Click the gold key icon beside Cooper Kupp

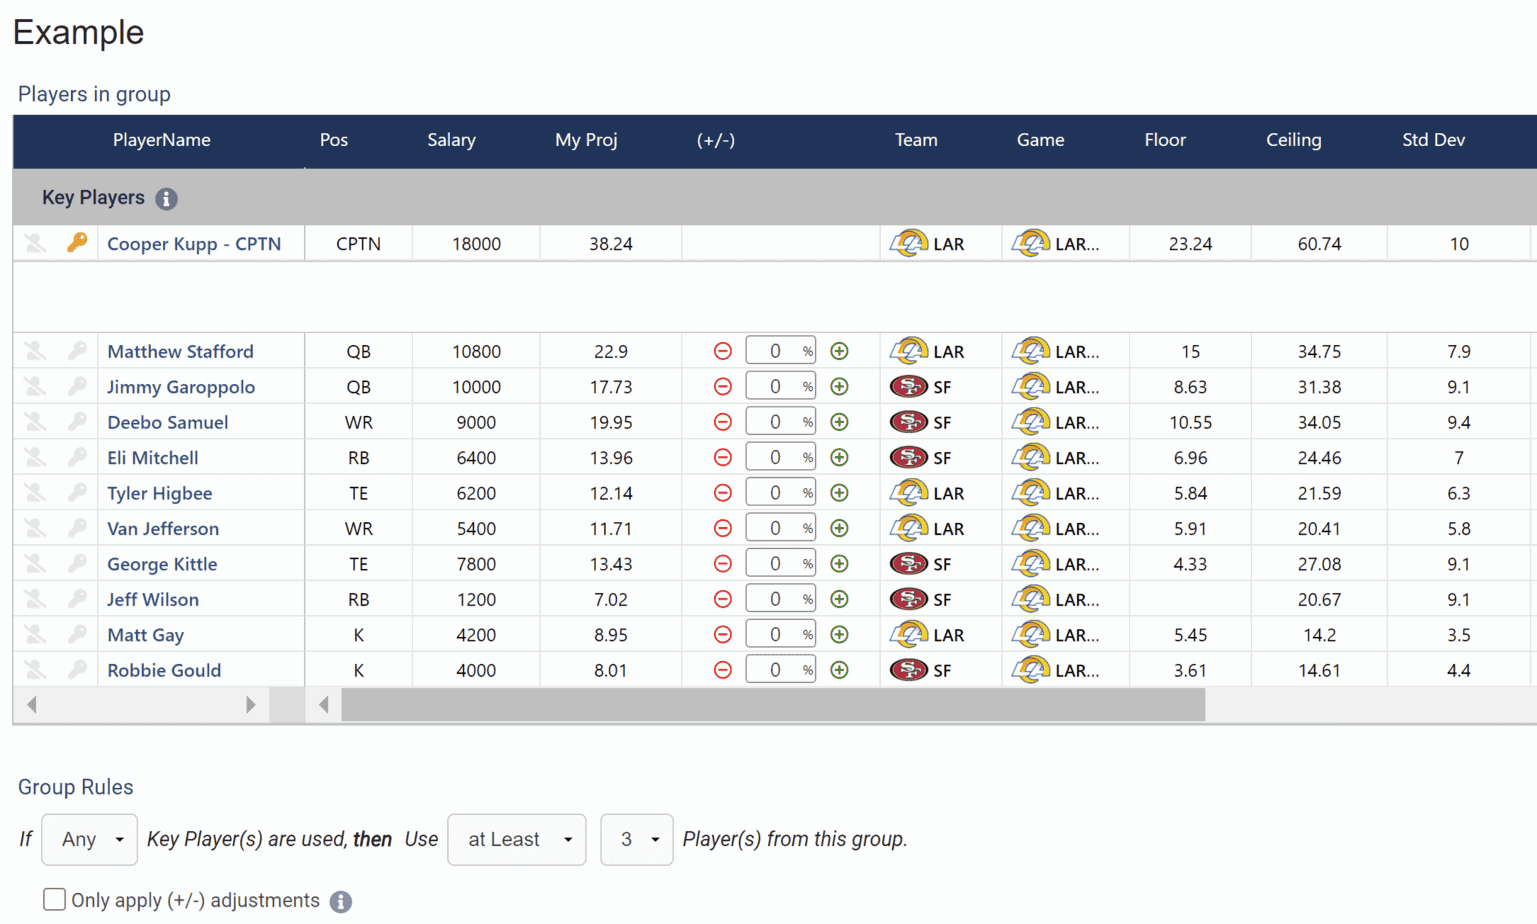coord(81,243)
